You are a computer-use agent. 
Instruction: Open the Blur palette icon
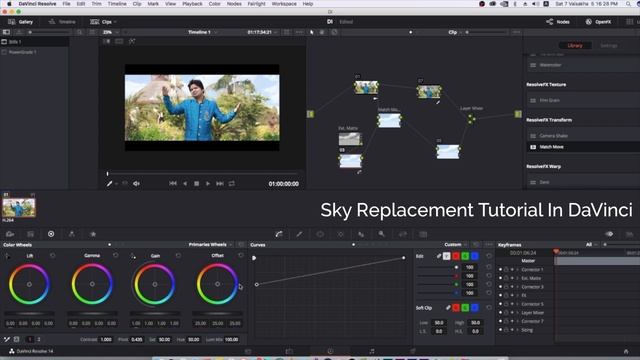361,234
